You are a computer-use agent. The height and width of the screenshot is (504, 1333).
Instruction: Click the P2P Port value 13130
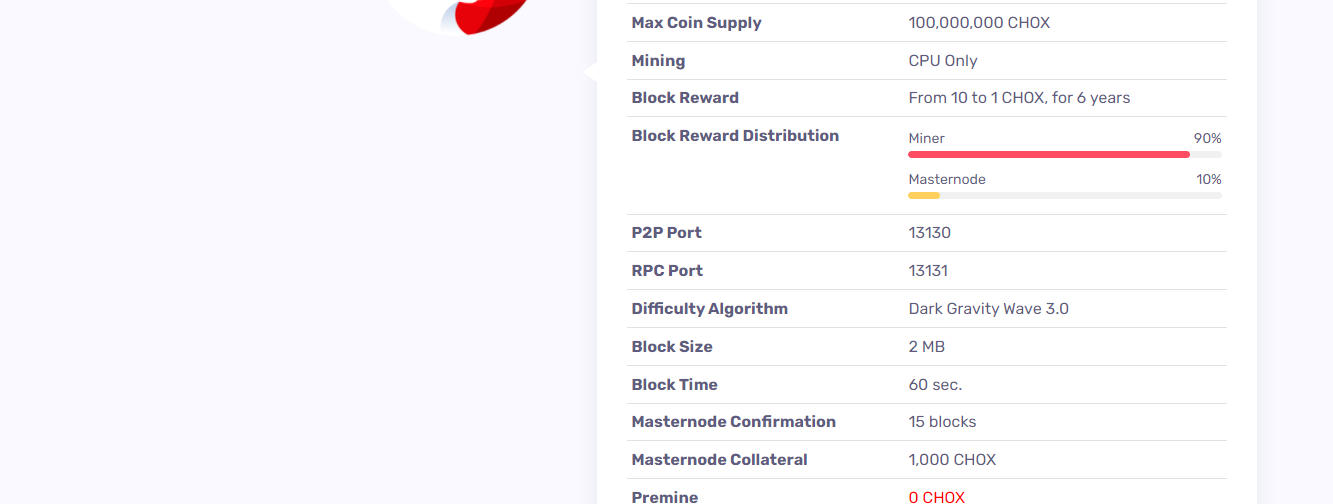pyautogui.click(x=929, y=233)
